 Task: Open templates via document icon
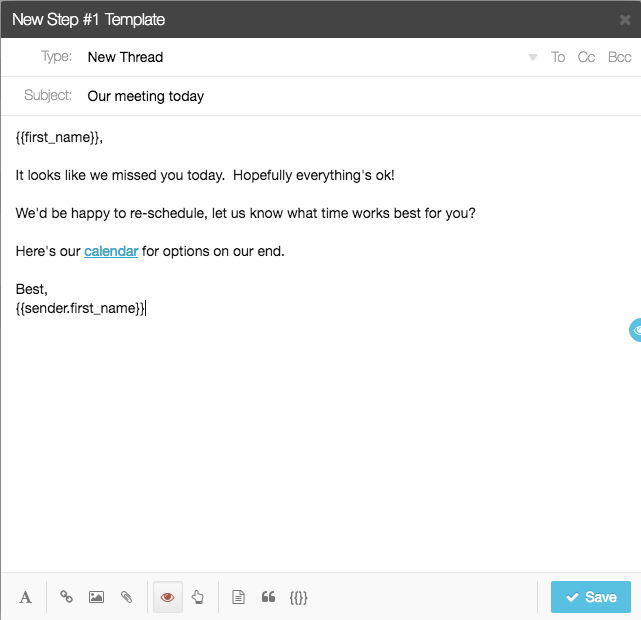(x=238, y=597)
